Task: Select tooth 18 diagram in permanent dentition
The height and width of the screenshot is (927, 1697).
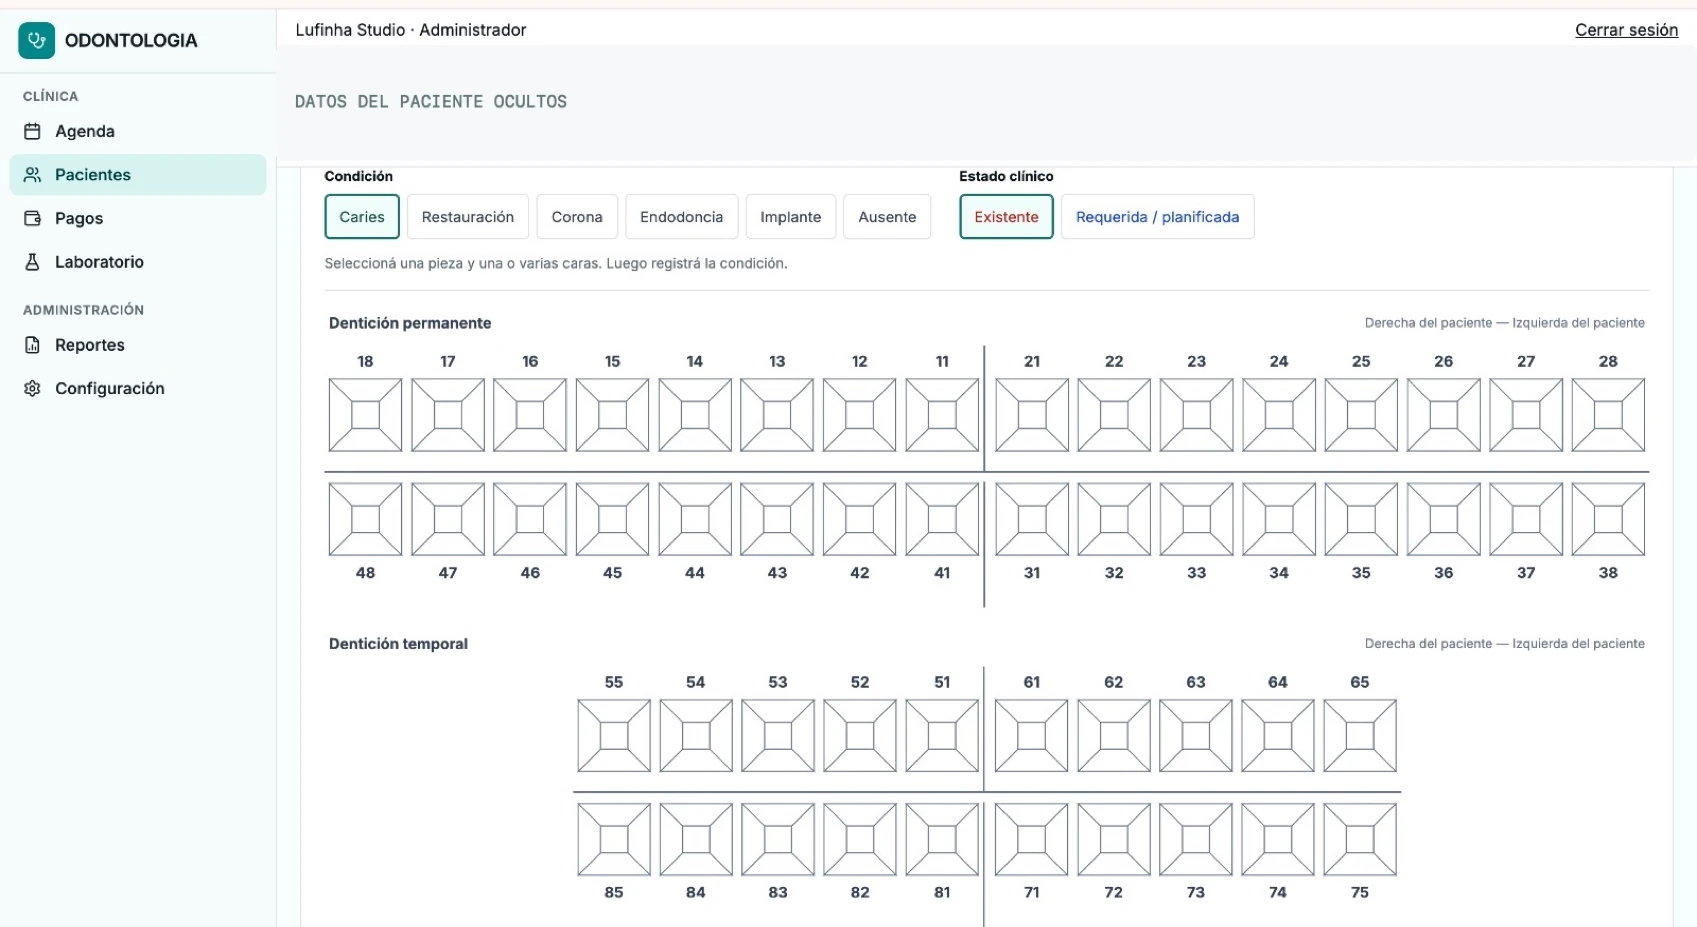Action: 365,415
